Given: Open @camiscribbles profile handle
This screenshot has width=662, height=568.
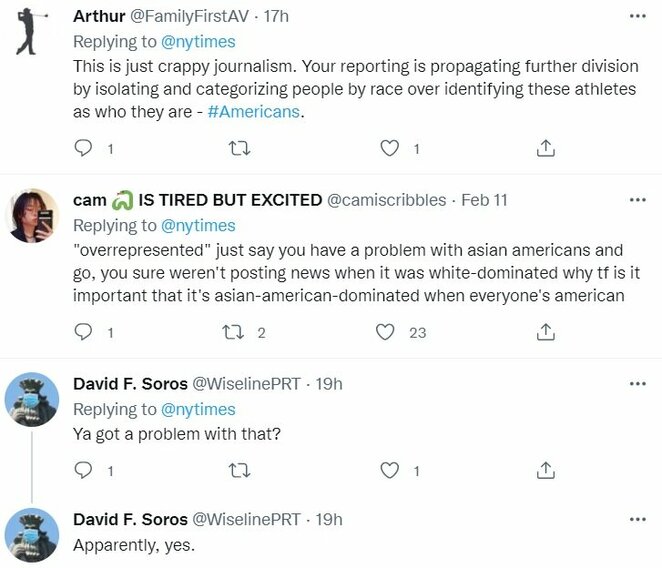Looking at the screenshot, I should (x=387, y=200).
